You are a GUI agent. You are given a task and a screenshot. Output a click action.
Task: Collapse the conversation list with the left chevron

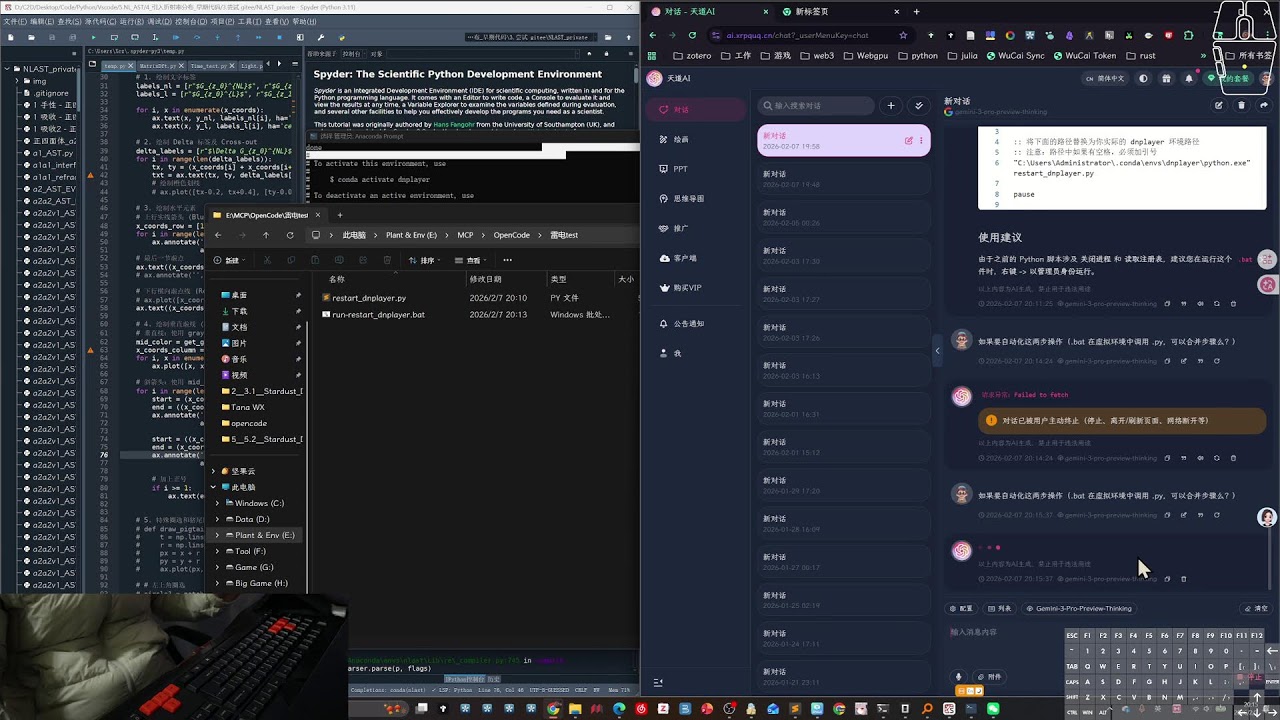click(937, 351)
